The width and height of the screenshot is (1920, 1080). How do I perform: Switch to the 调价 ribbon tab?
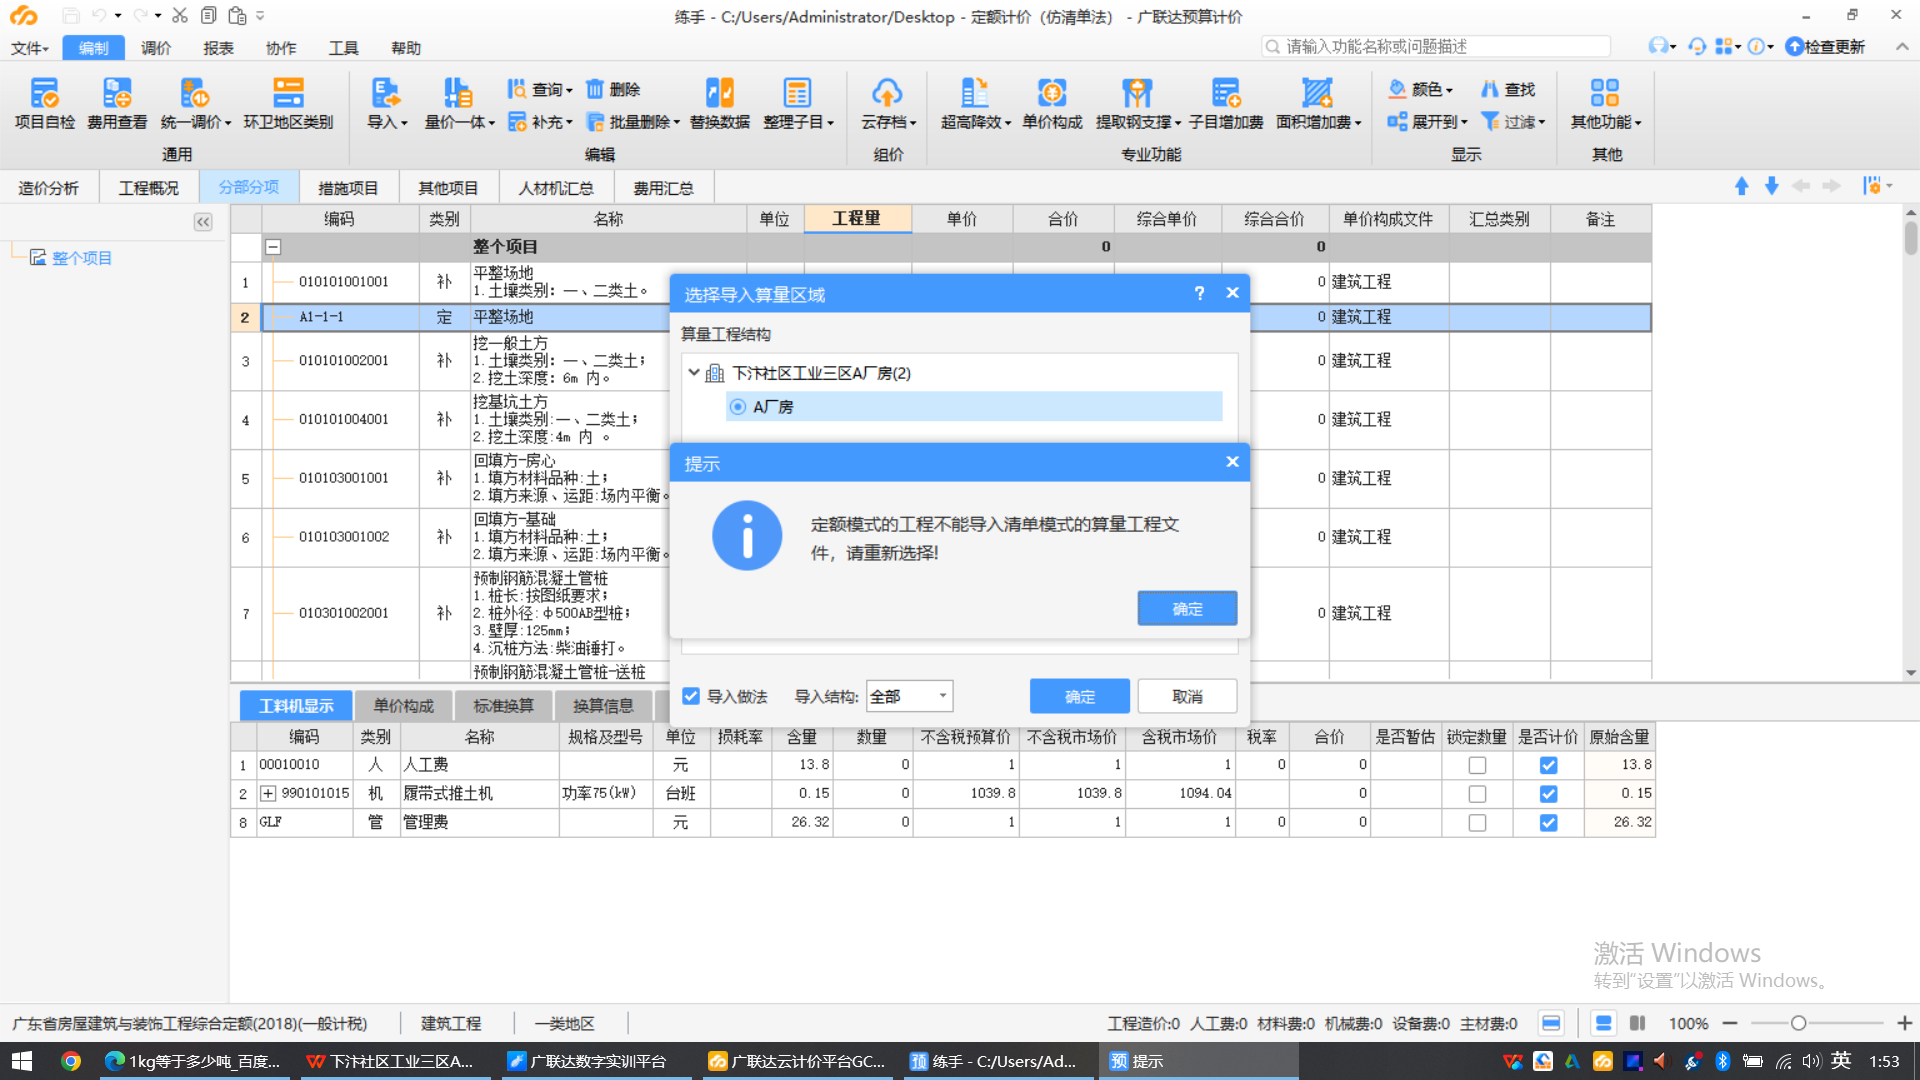tap(155, 48)
